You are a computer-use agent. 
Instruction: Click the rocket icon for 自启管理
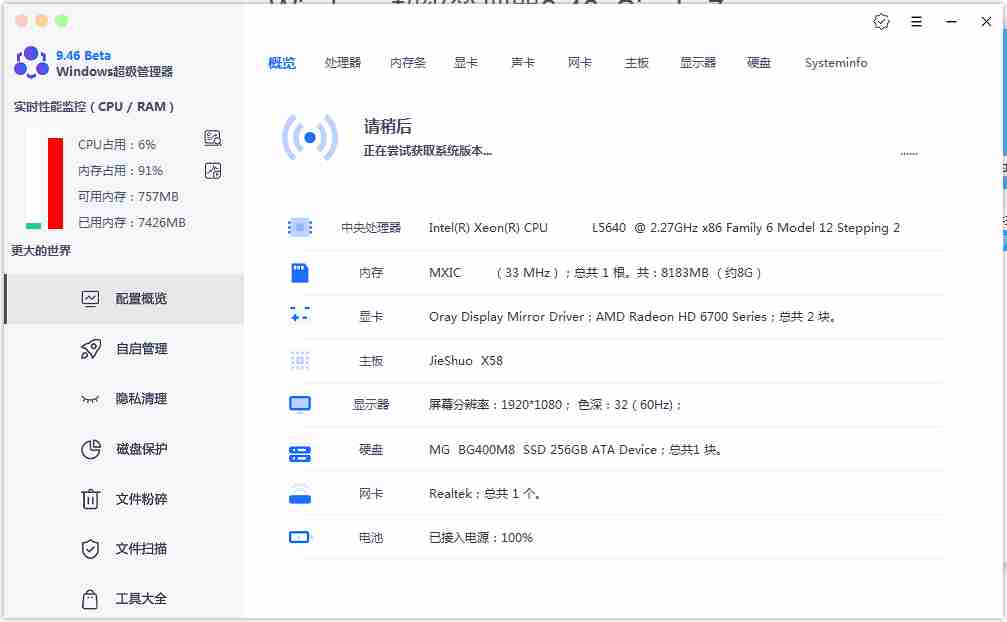pos(91,349)
